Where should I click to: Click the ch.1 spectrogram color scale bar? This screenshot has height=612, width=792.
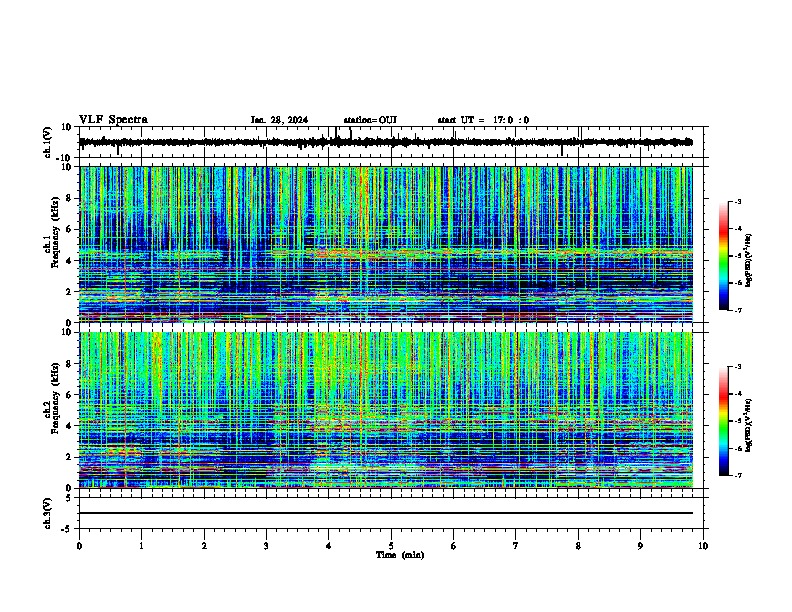tap(724, 256)
